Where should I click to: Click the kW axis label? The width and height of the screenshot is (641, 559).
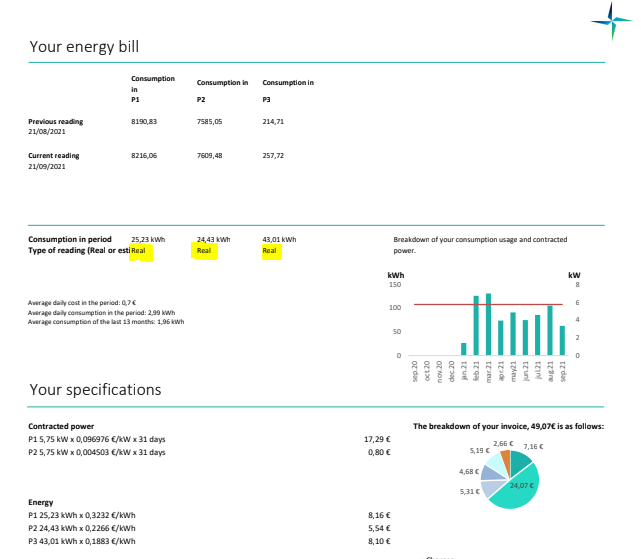tap(574, 275)
